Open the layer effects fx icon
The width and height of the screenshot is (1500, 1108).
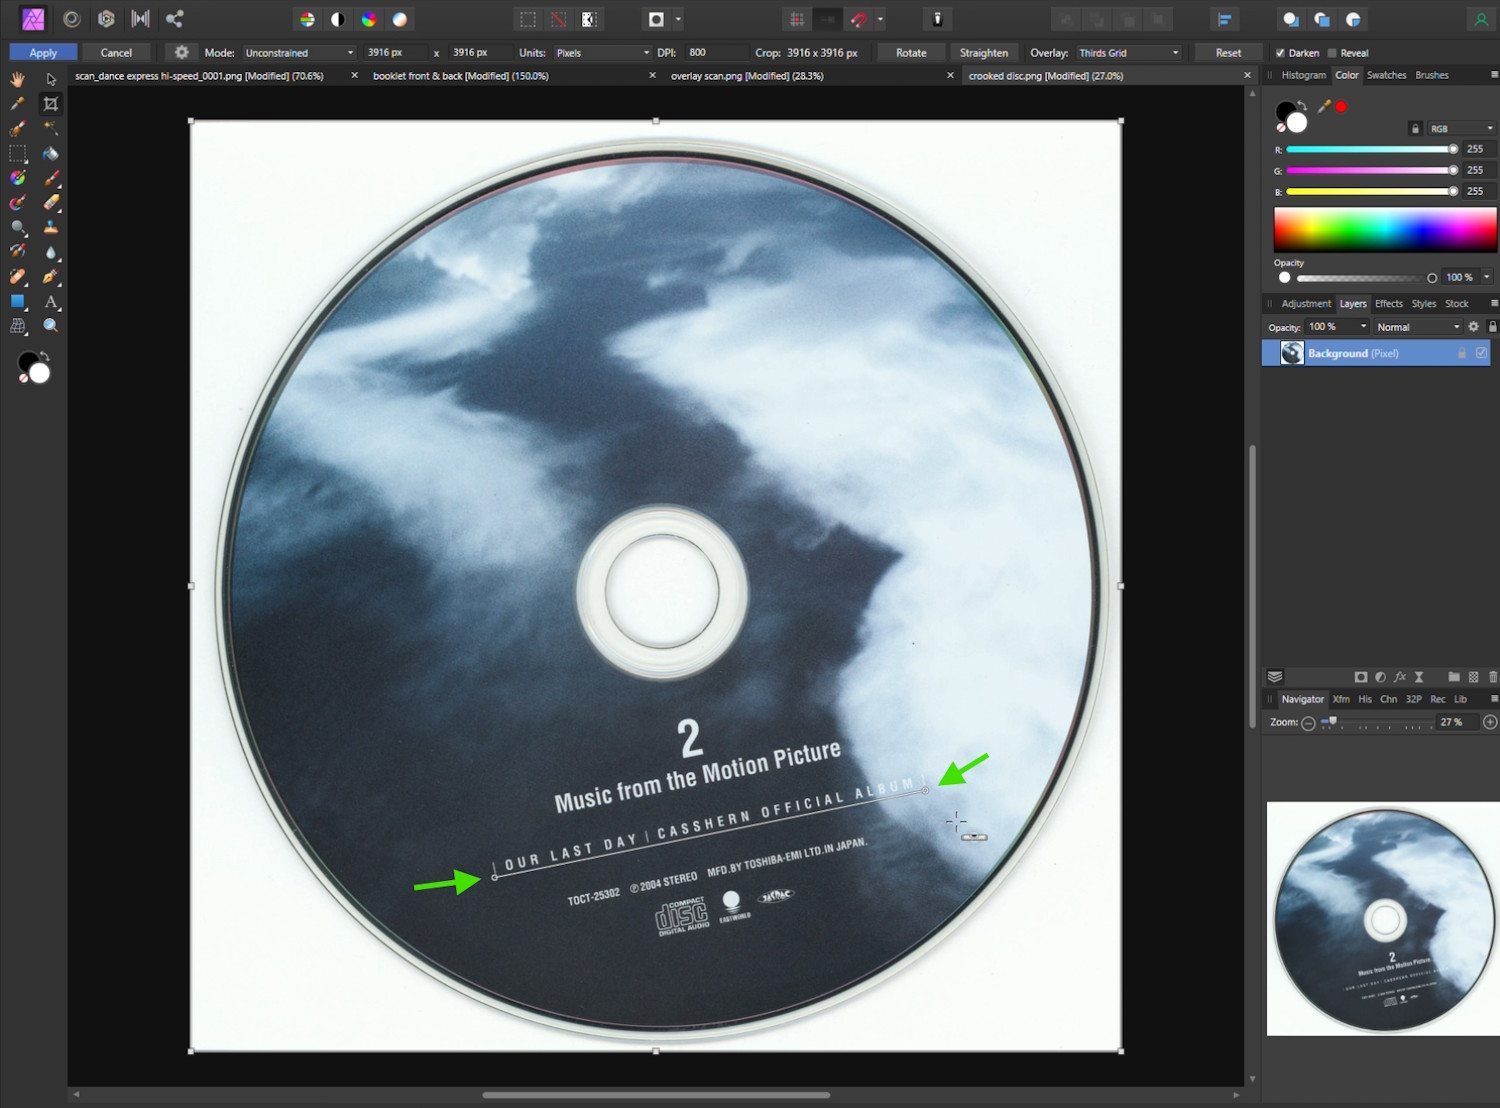pos(1400,677)
